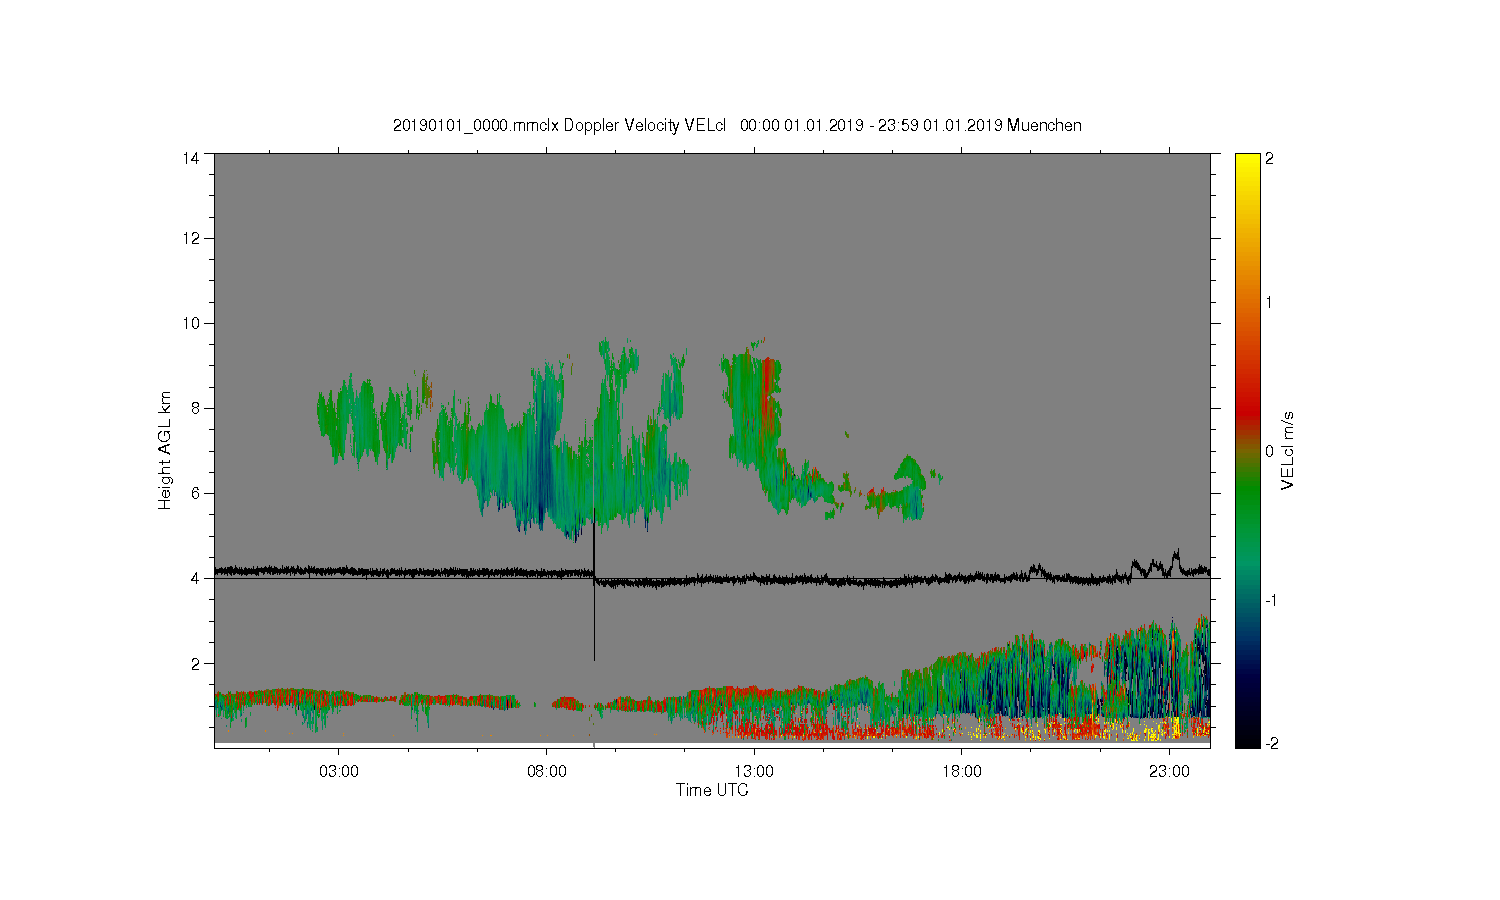Click the 'Time UTC' x-axis label
1500x900 pixels.
[712, 790]
